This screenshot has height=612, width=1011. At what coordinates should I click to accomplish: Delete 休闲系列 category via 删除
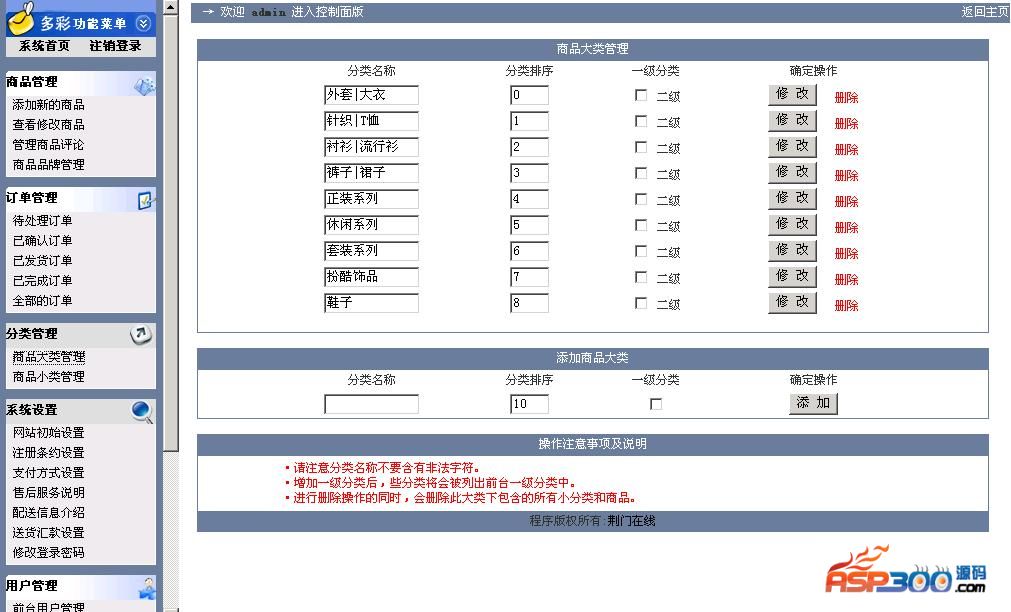(847, 228)
